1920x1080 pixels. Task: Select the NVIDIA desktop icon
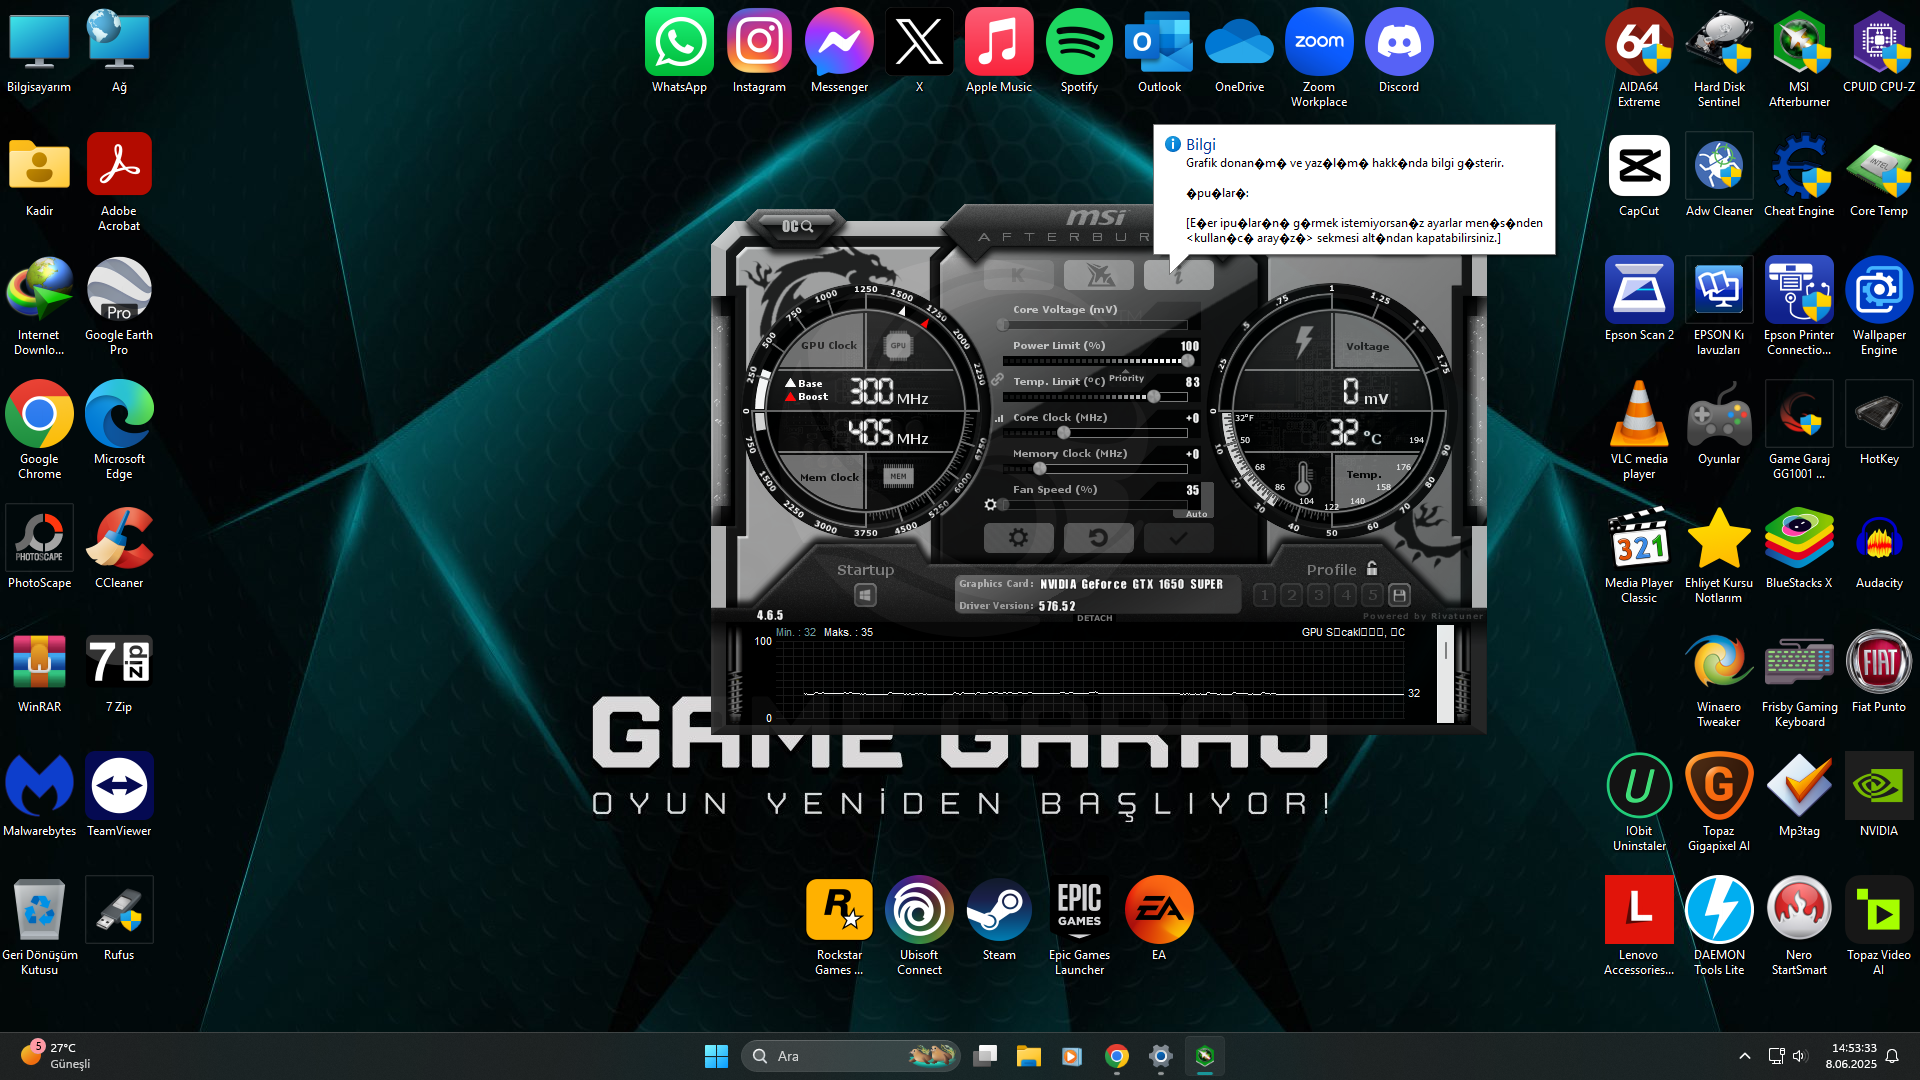pyautogui.click(x=1879, y=795)
